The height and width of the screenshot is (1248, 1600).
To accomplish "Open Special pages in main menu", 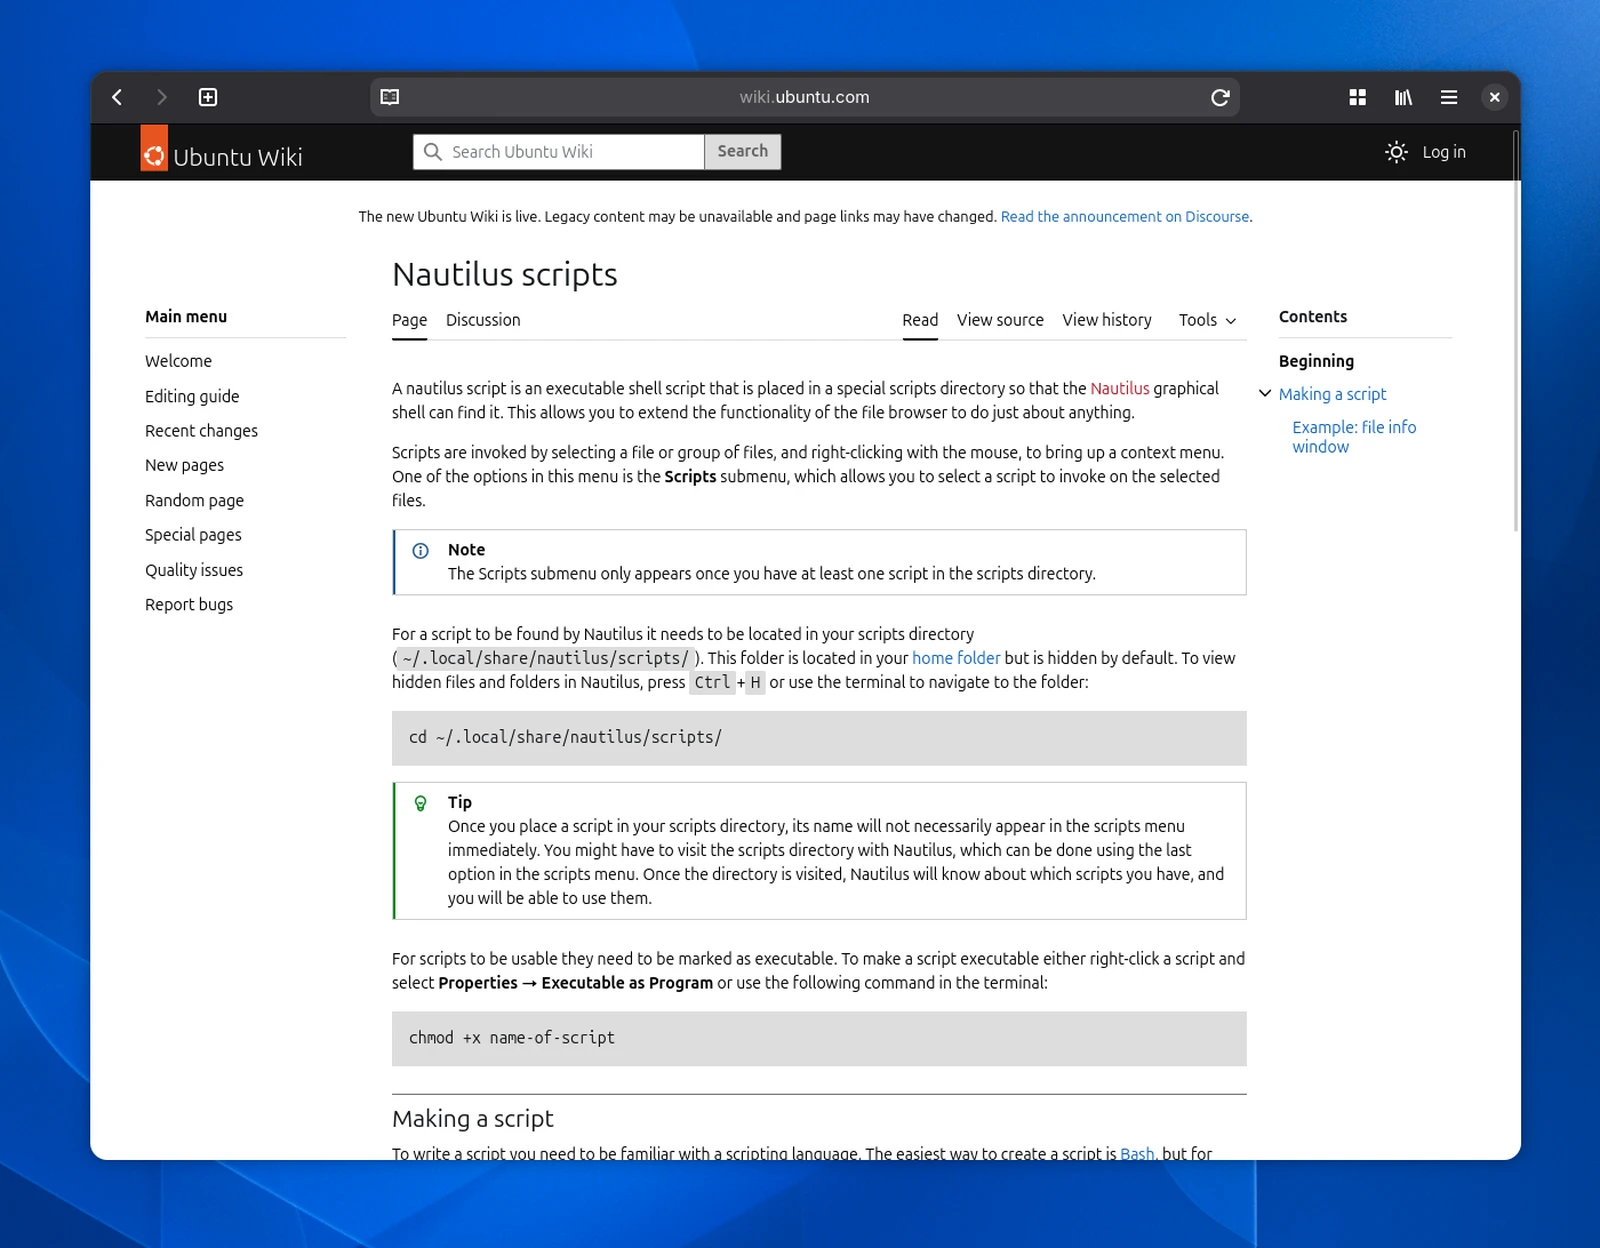I will (193, 535).
